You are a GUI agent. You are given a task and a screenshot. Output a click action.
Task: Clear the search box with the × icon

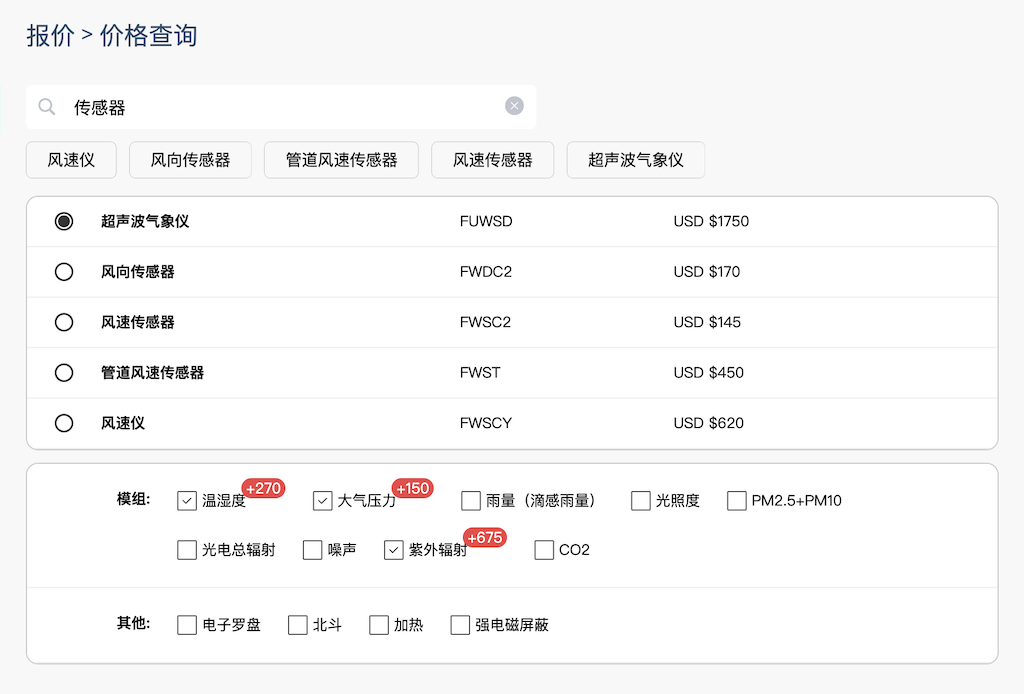tap(514, 105)
